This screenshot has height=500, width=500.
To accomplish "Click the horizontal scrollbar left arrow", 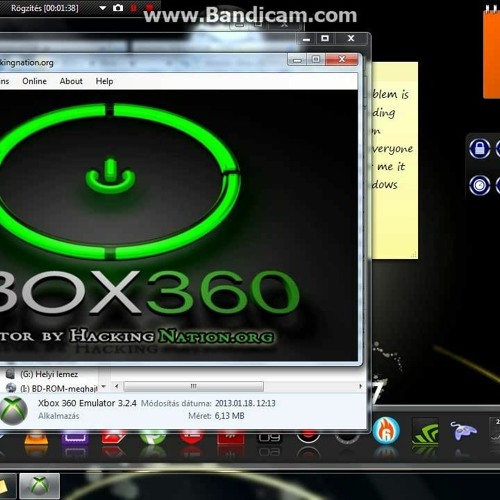I will coord(116,386).
